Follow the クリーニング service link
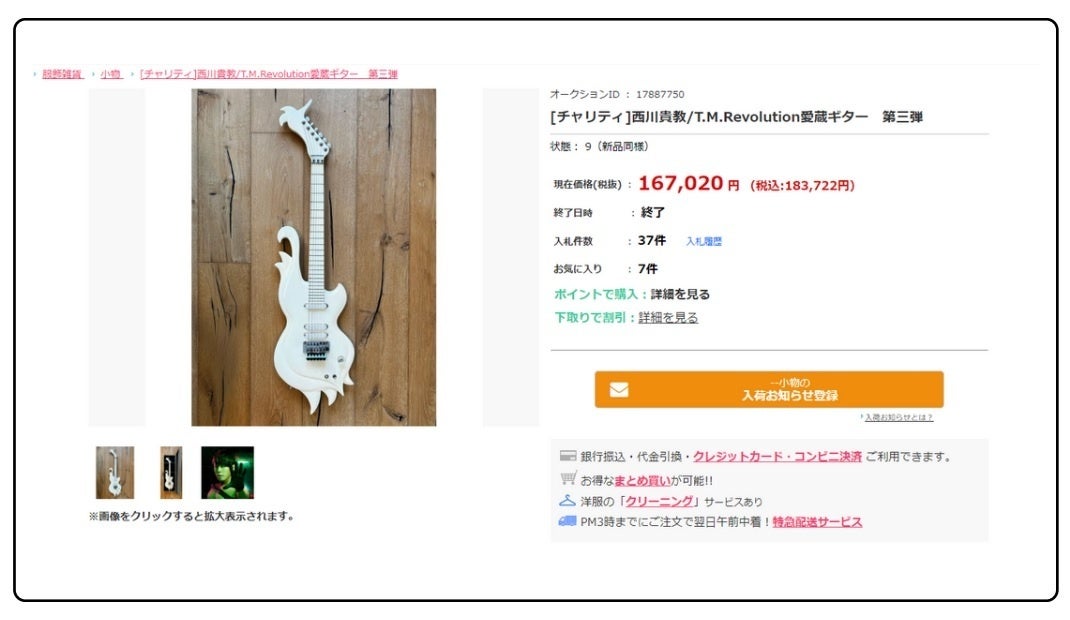This screenshot has width=1070, height=620. click(x=659, y=501)
